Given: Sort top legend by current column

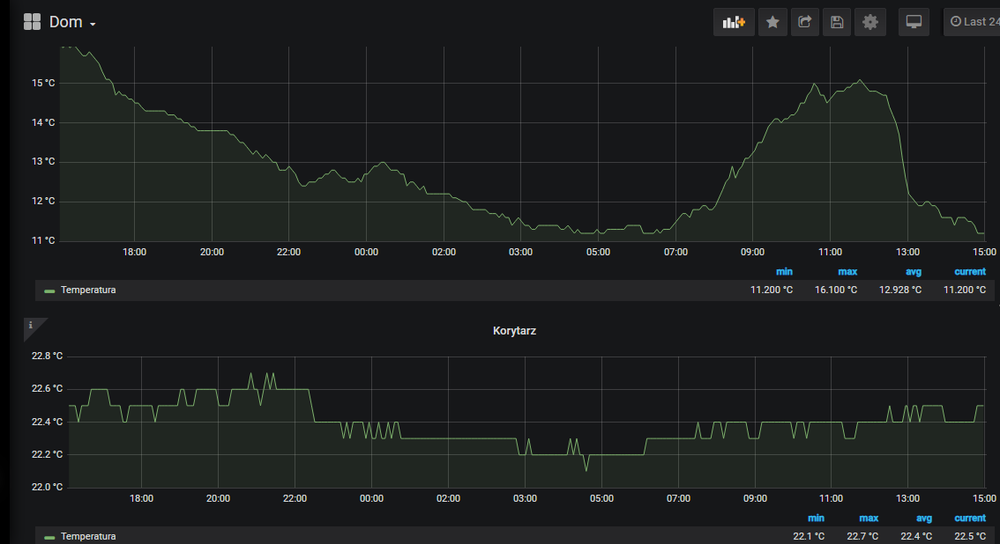Looking at the screenshot, I should click(x=969, y=271).
